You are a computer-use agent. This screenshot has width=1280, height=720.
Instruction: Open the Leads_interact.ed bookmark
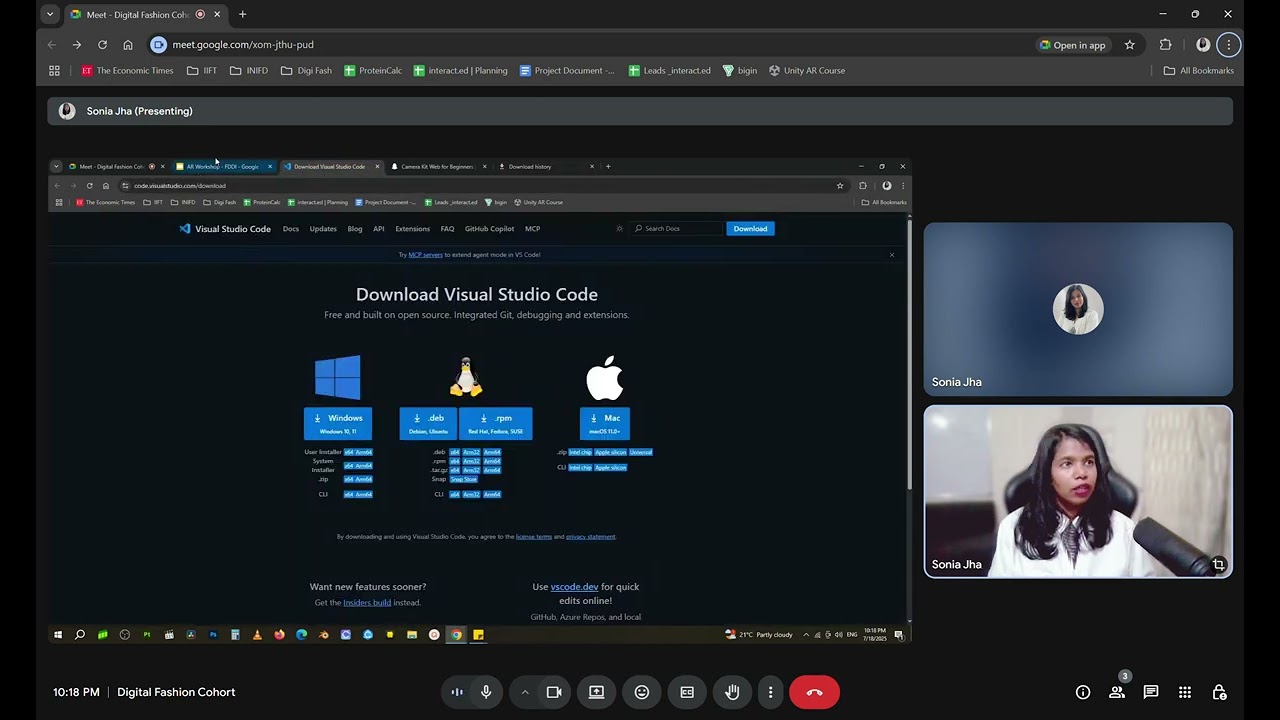click(x=669, y=71)
